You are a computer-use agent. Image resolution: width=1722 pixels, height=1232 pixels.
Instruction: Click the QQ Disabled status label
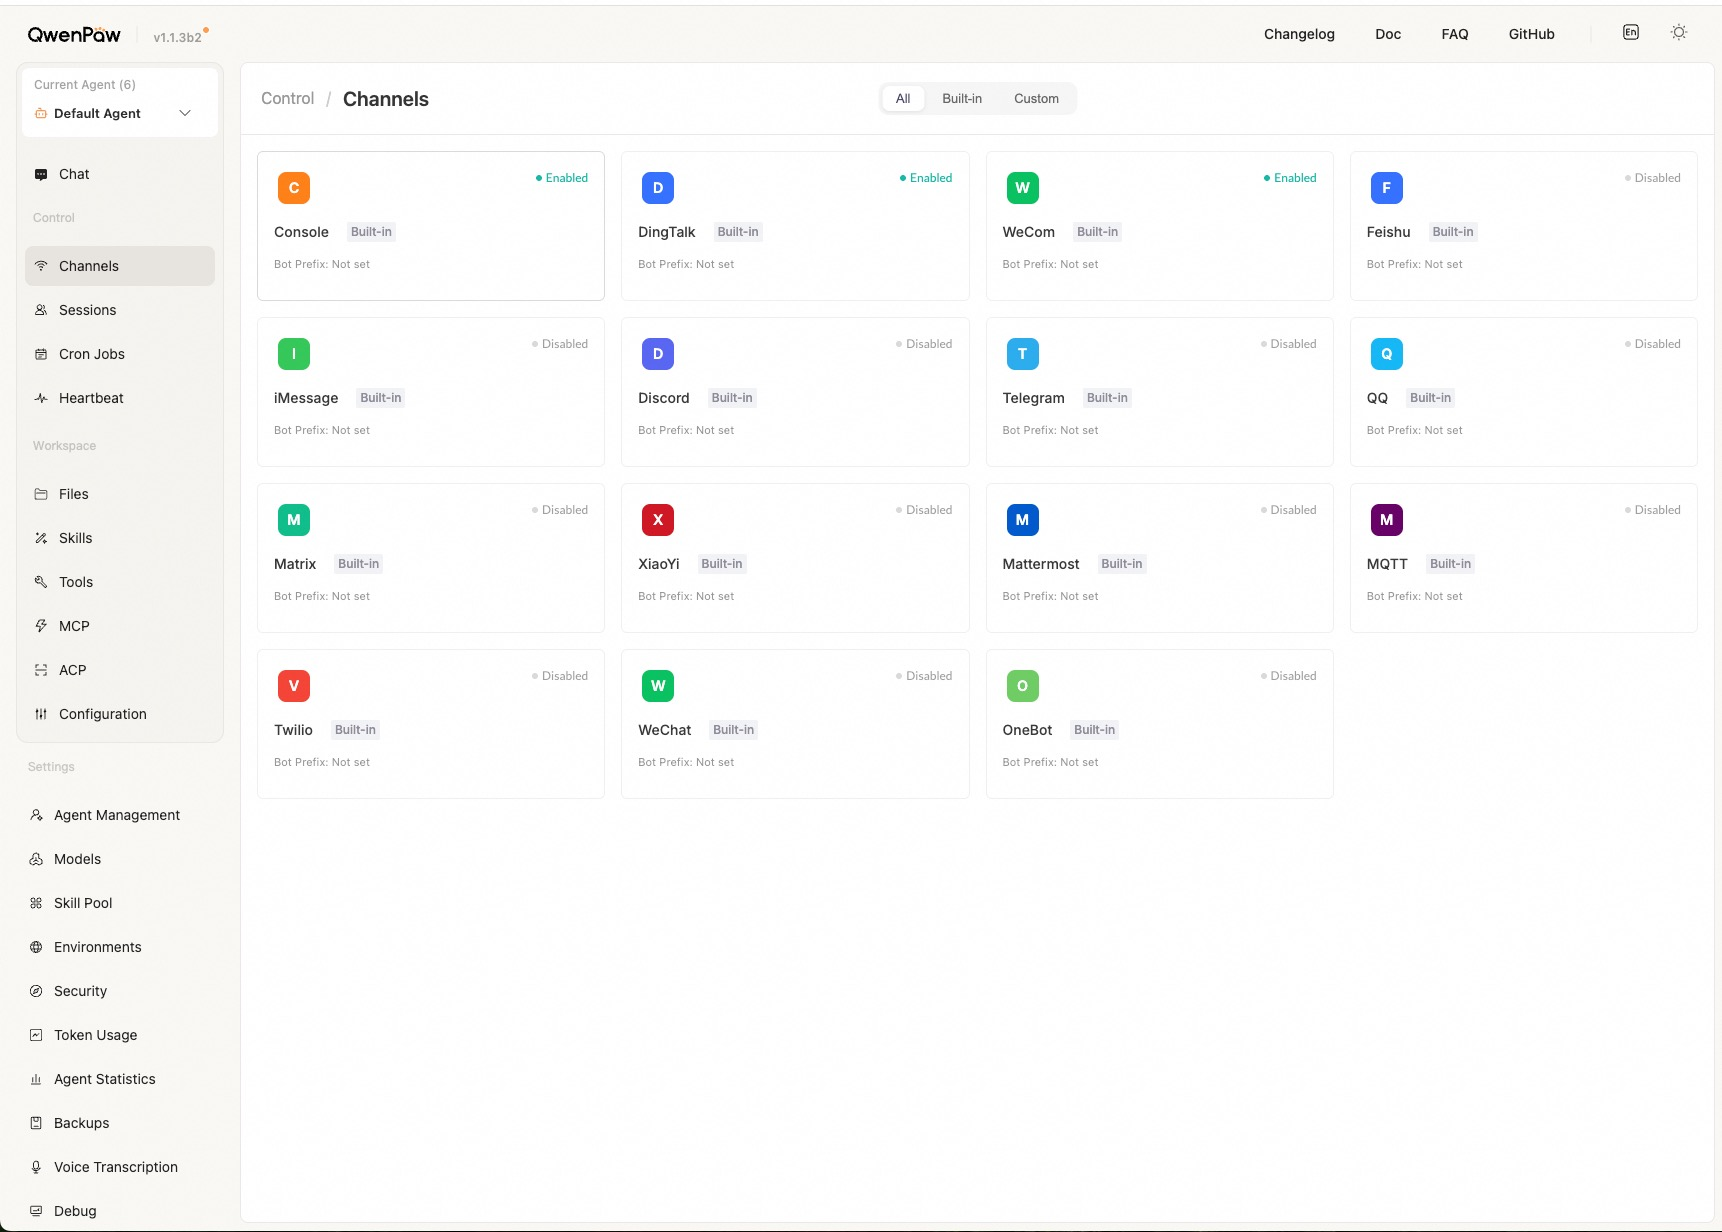(x=1652, y=344)
